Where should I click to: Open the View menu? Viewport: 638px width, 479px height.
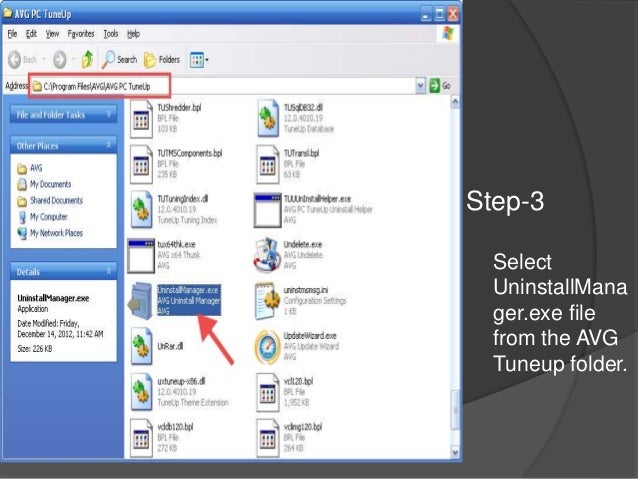52,34
